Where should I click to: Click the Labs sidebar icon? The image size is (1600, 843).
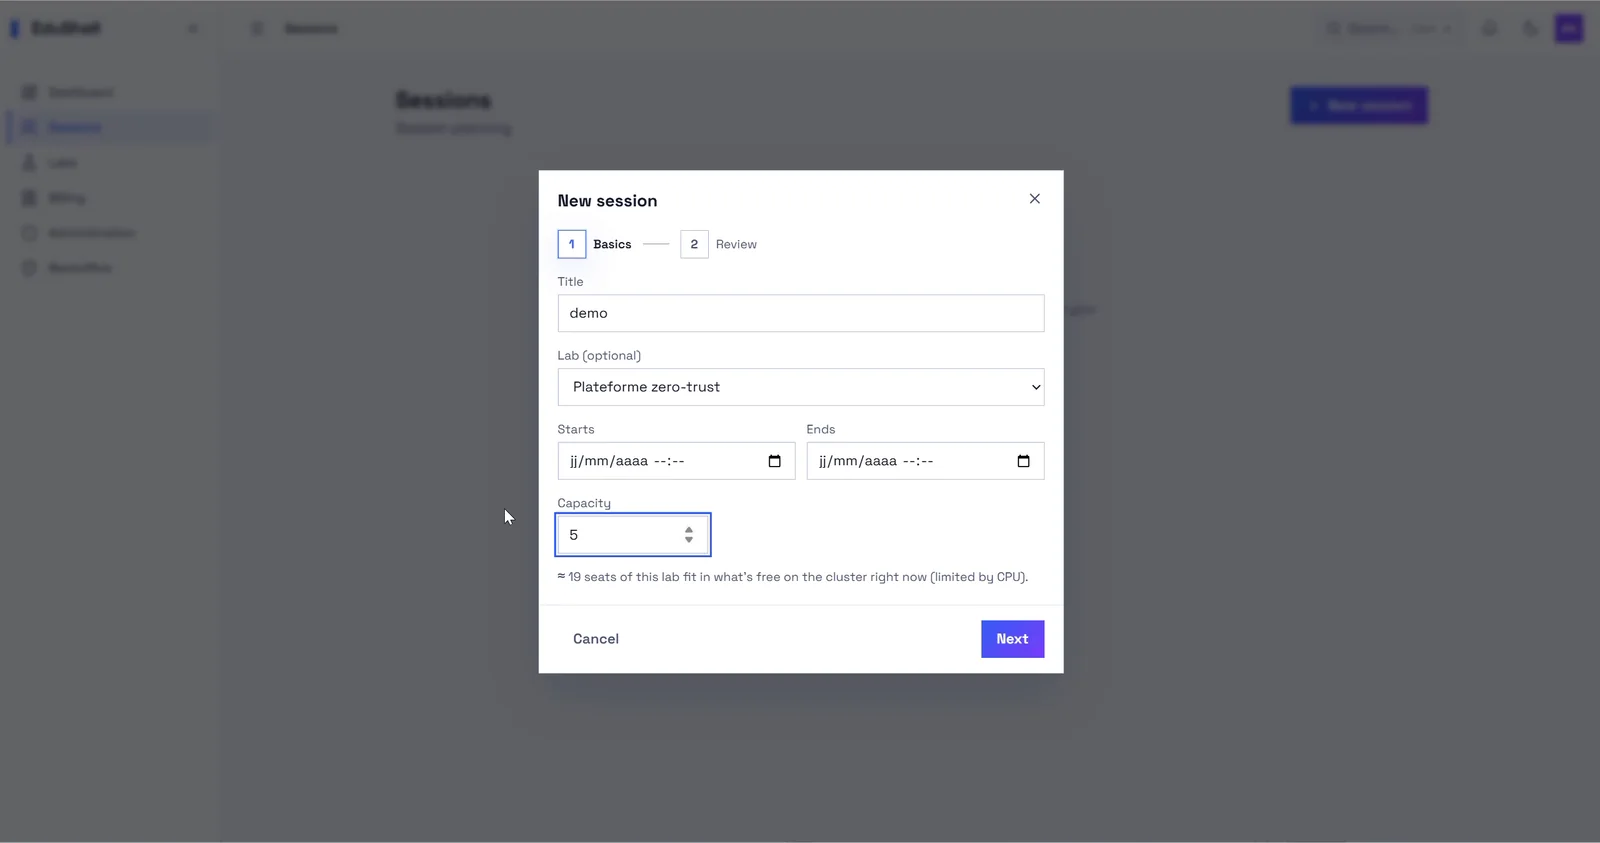tap(29, 162)
